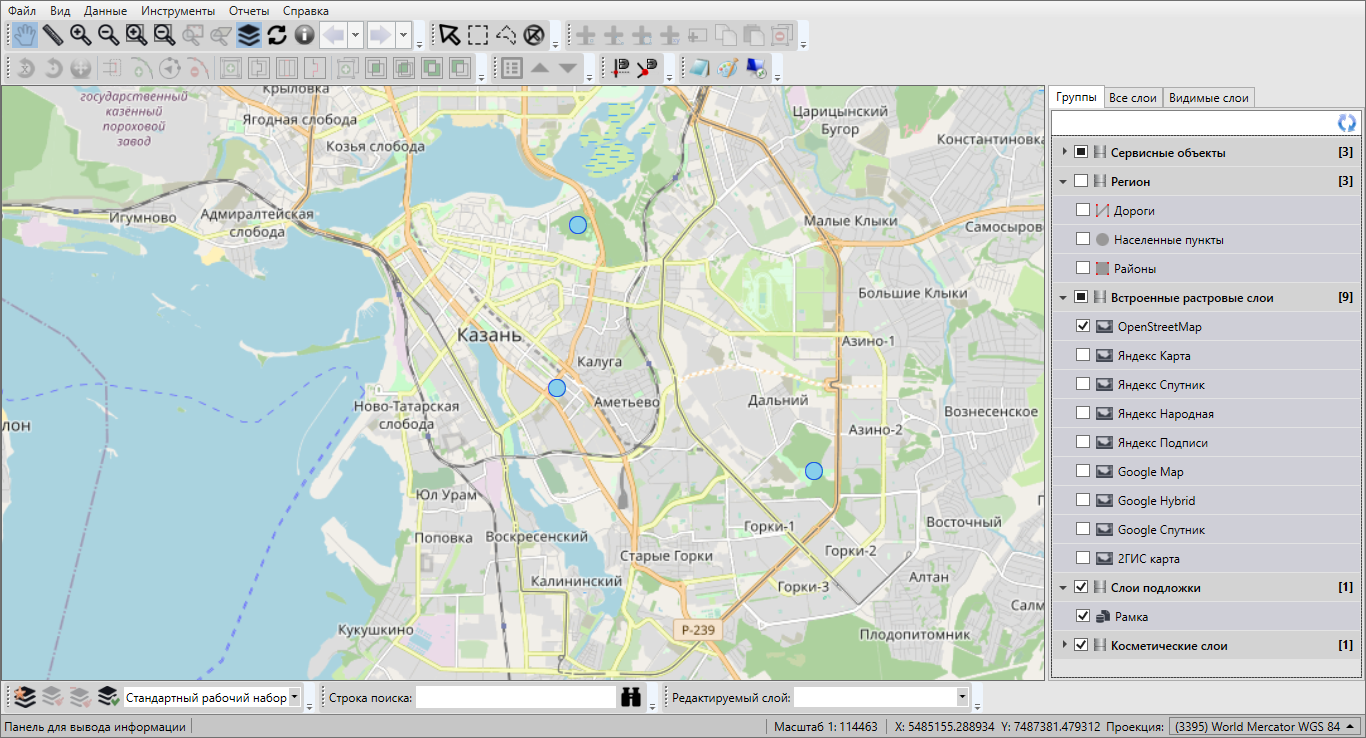This screenshot has width=1366, height=738.
Task: Enable the Яндекс Карта layer checkbox
Action: pos(1083,355)
